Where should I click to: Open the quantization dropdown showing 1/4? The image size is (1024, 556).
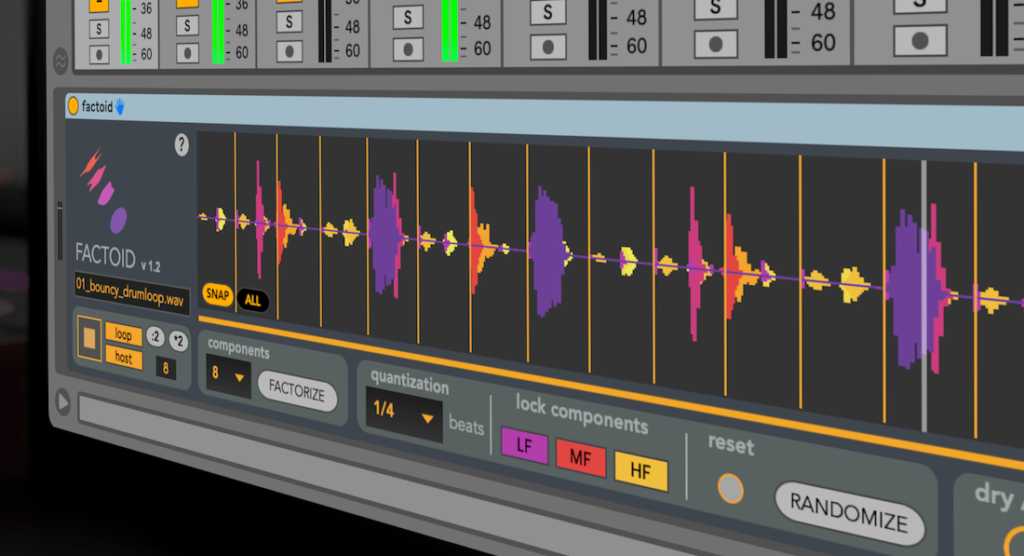point(404,414)
